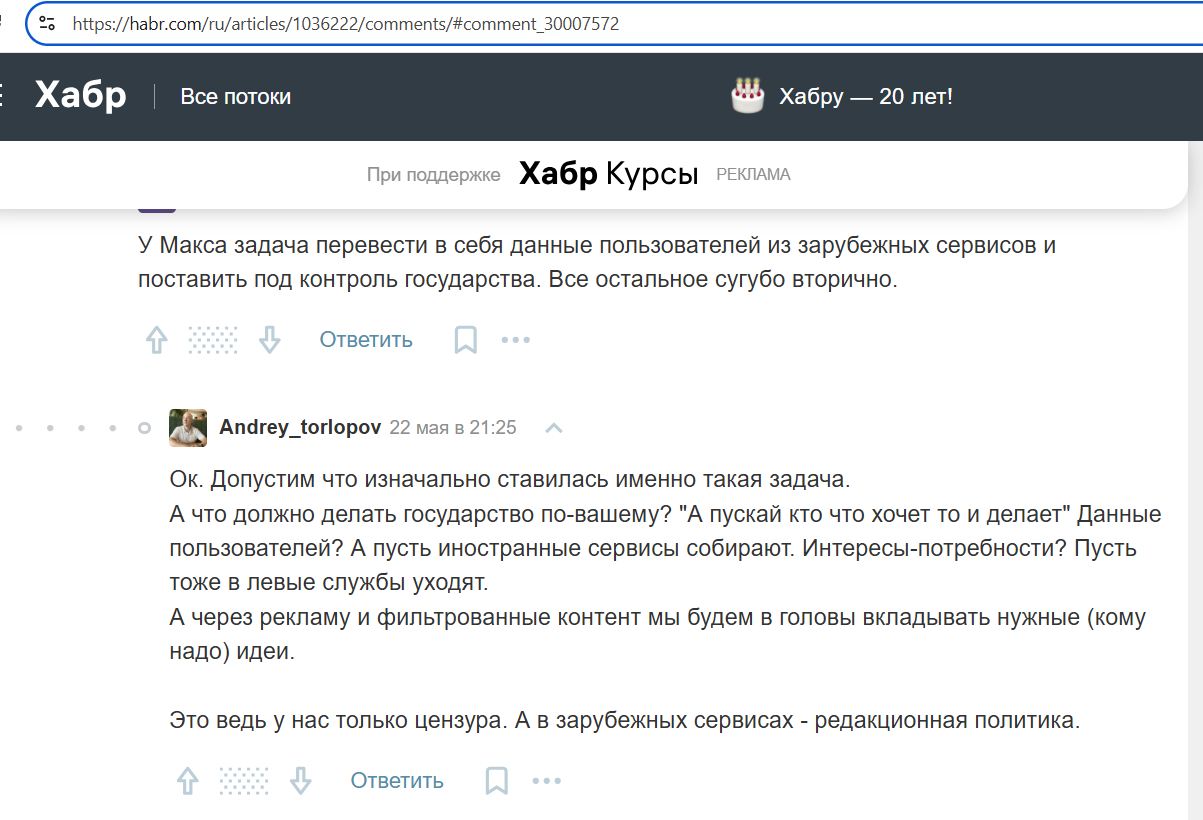Click the line starting 'Это ведь у нас только цензура'
The image size is (1203, 820).
click(625, 720)
